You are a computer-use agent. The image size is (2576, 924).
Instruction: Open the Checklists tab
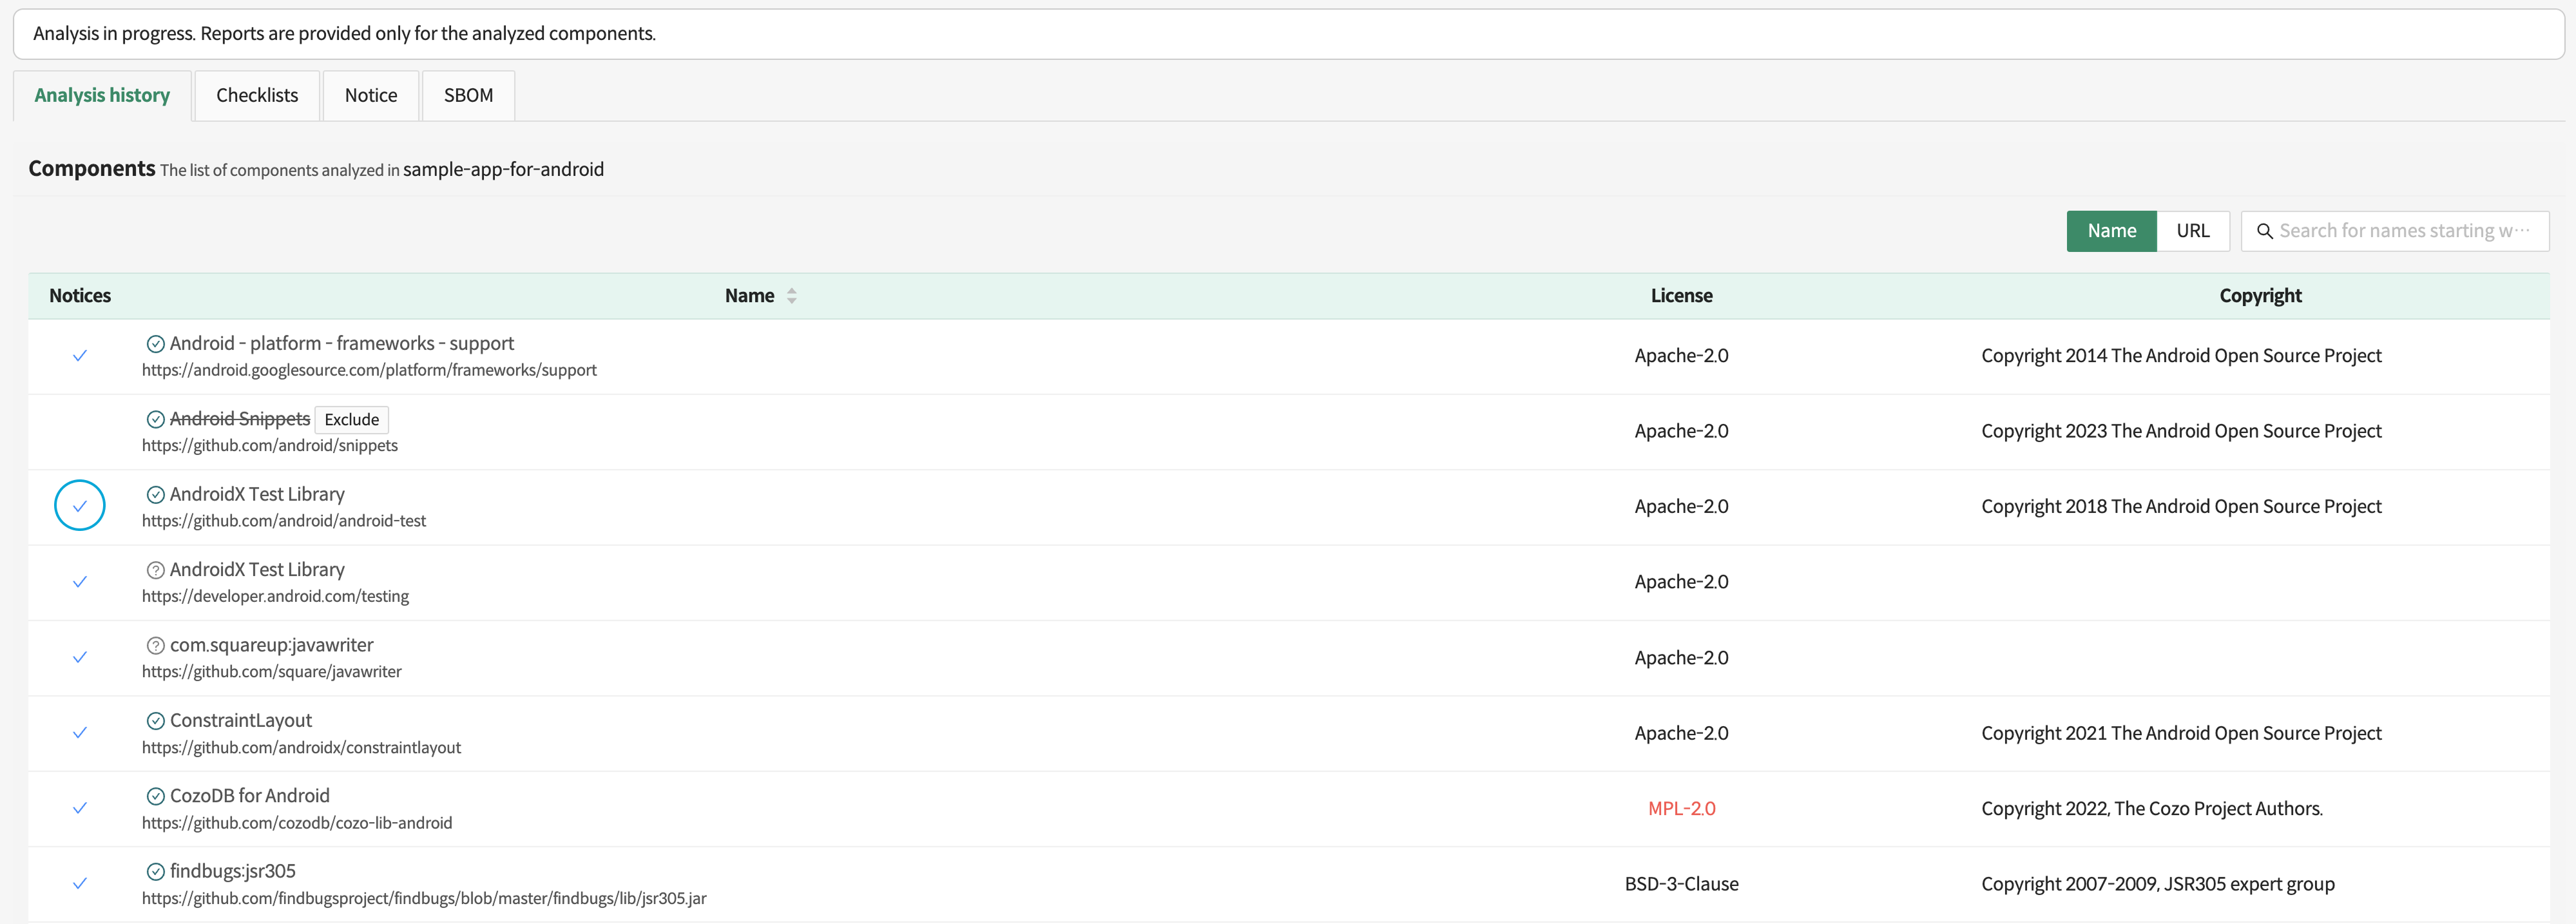pos(257,96)
